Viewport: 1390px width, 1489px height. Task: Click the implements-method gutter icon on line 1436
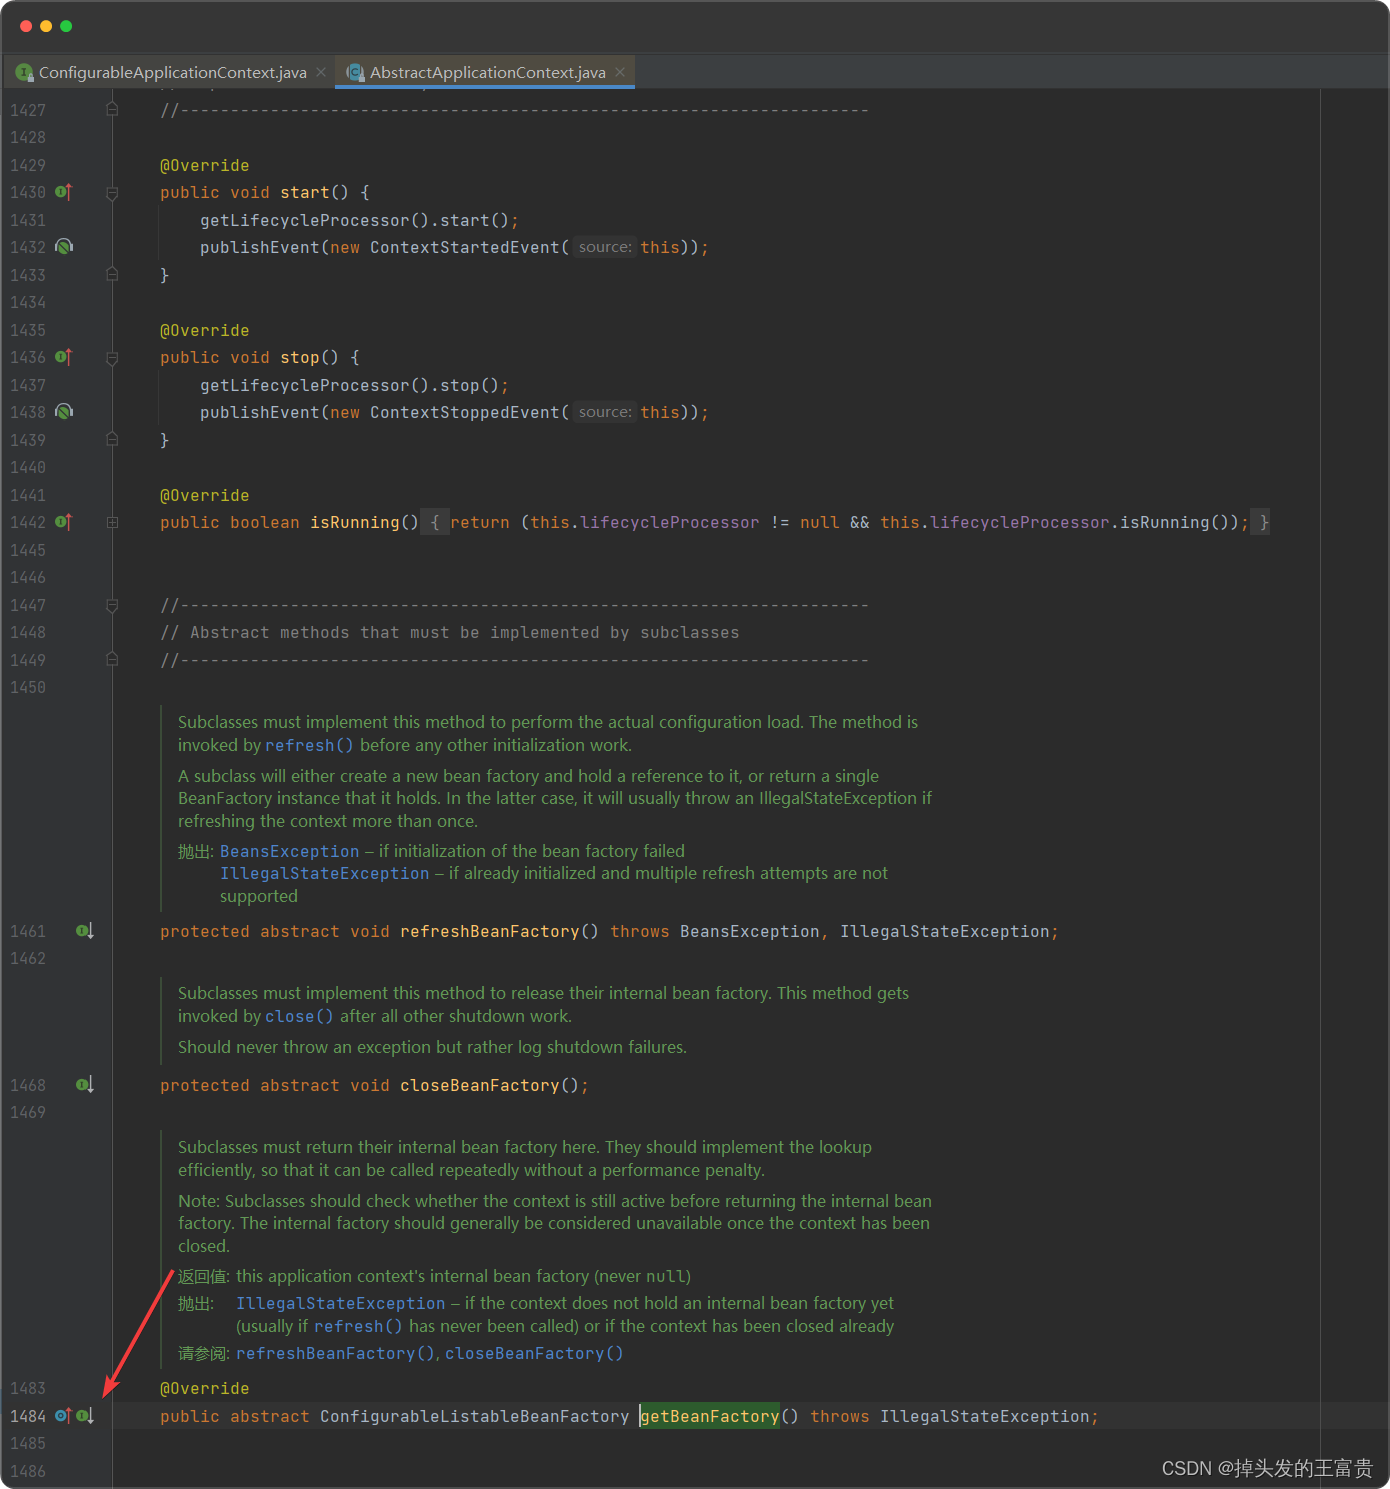(x=64, y=357)
